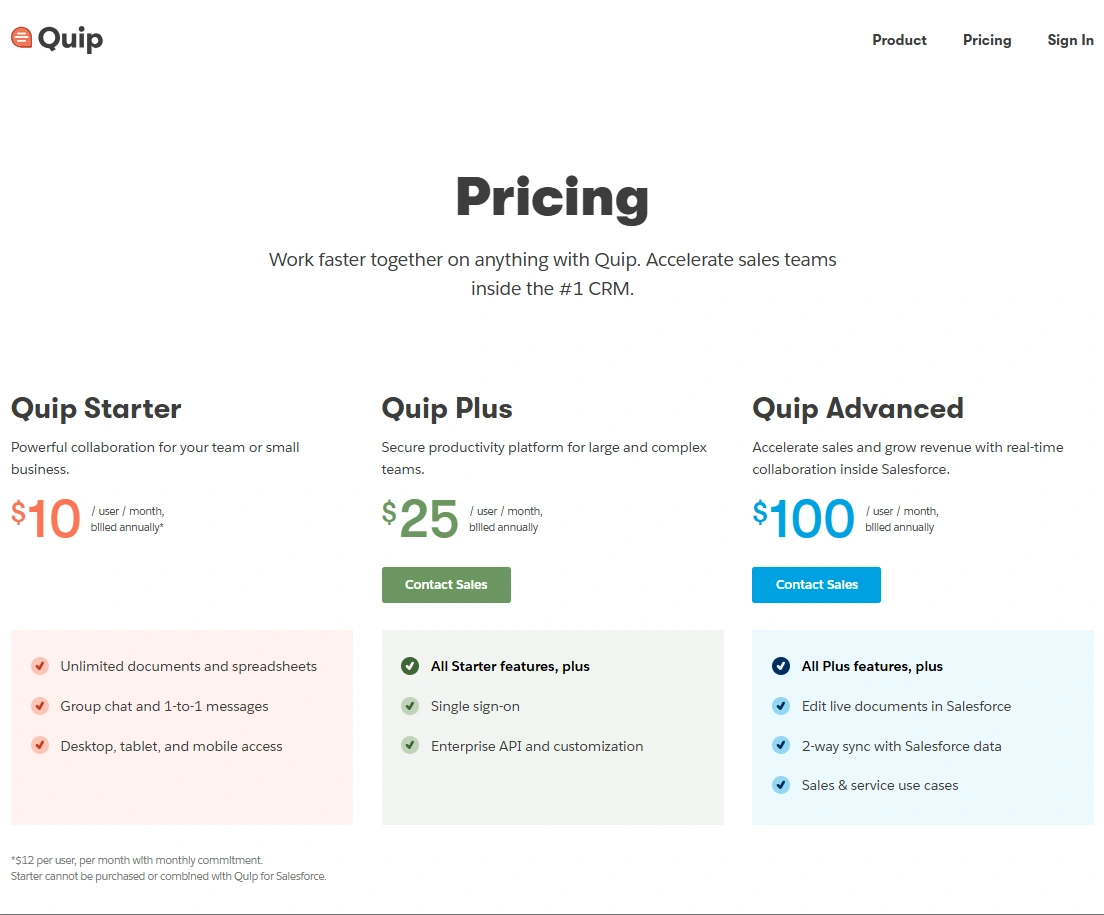The height and width of the screenshot is (915, 1104).
Task: Click checkmark beside 2-way sync with Salesforce data
Action: [781, 746]
